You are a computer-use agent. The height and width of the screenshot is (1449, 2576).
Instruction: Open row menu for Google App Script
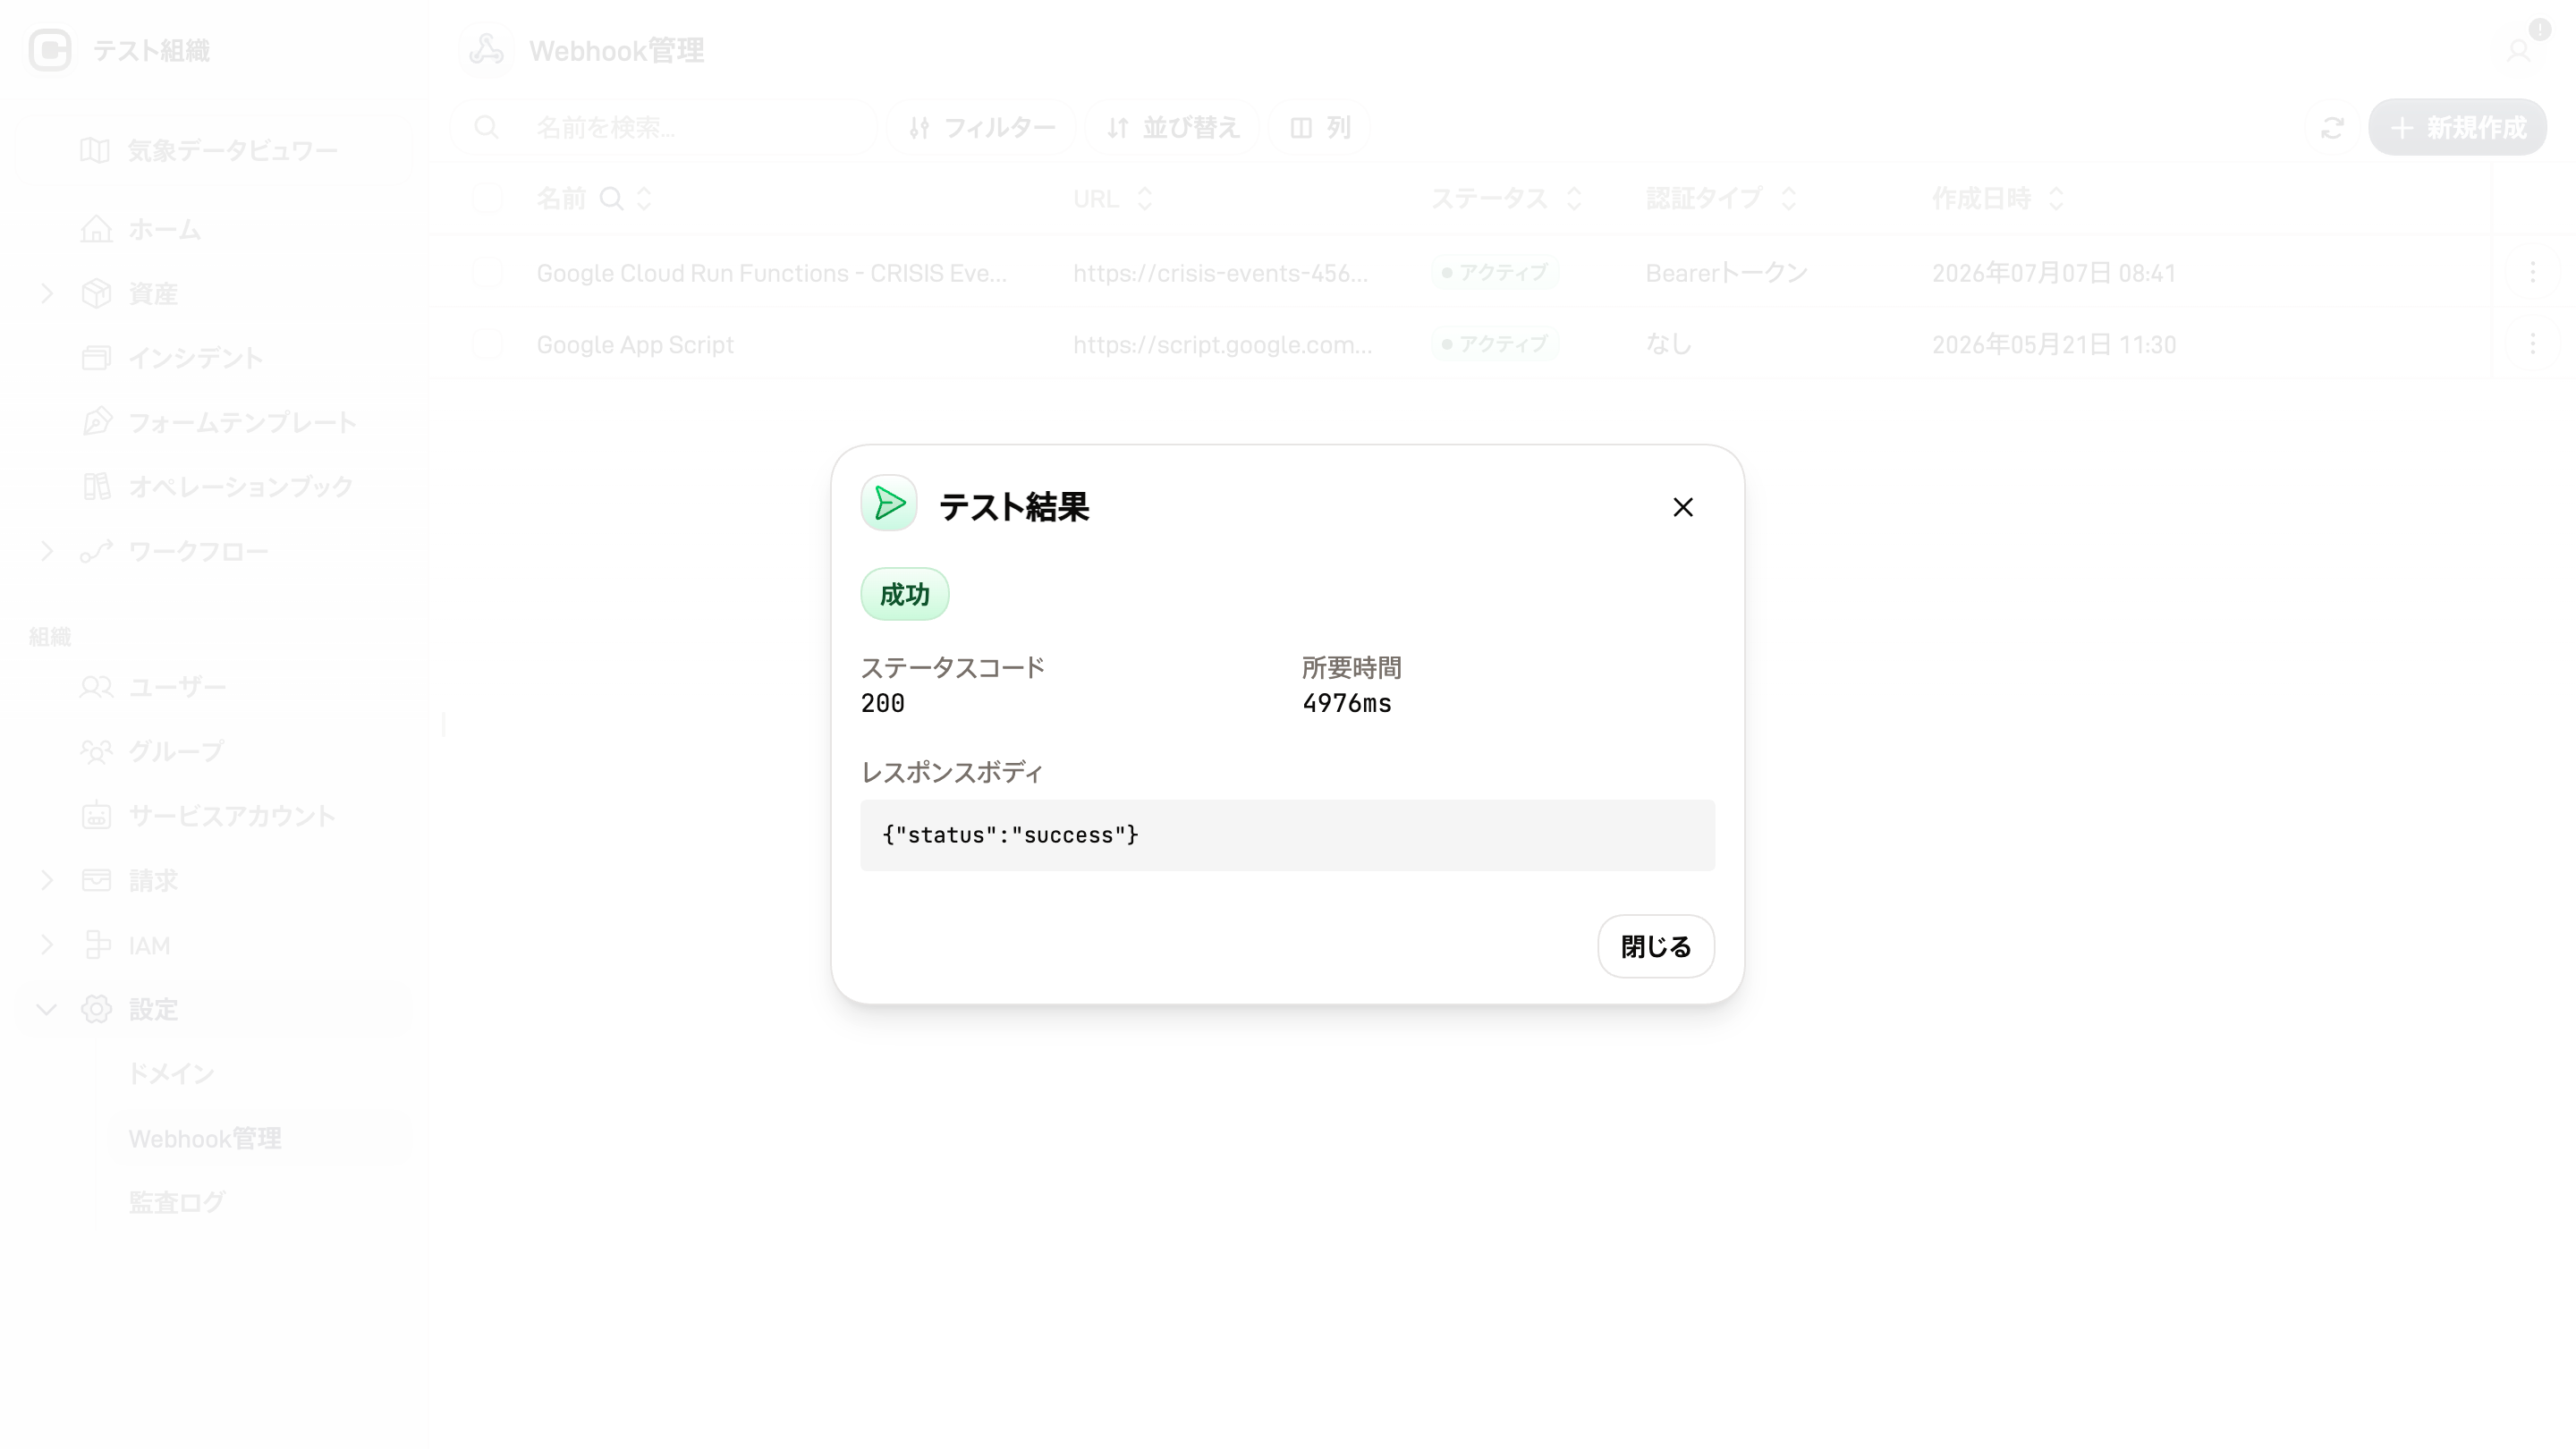coord(2532,344)
